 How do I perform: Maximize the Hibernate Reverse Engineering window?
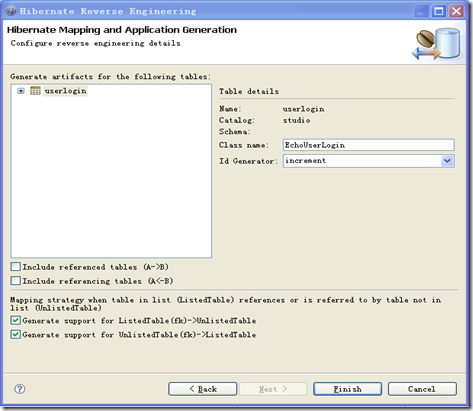439,12
